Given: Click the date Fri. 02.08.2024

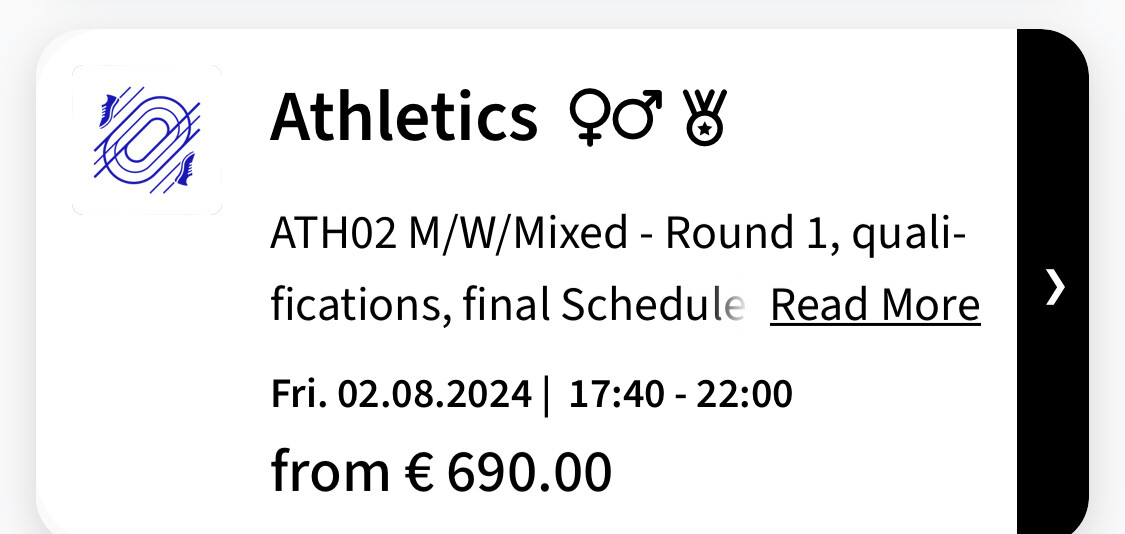Looking at the screenshot, I should [x=401, y=394].
